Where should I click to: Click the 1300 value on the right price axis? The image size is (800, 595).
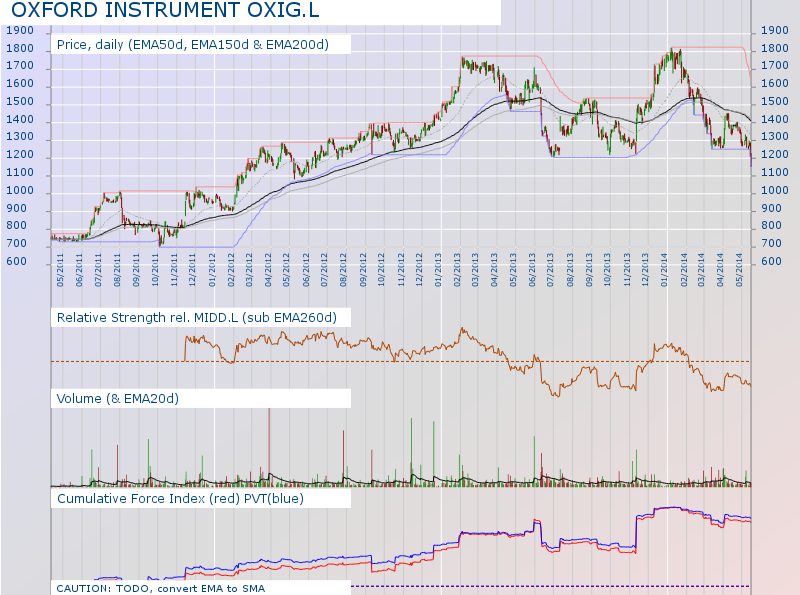[x=774, y=137]
